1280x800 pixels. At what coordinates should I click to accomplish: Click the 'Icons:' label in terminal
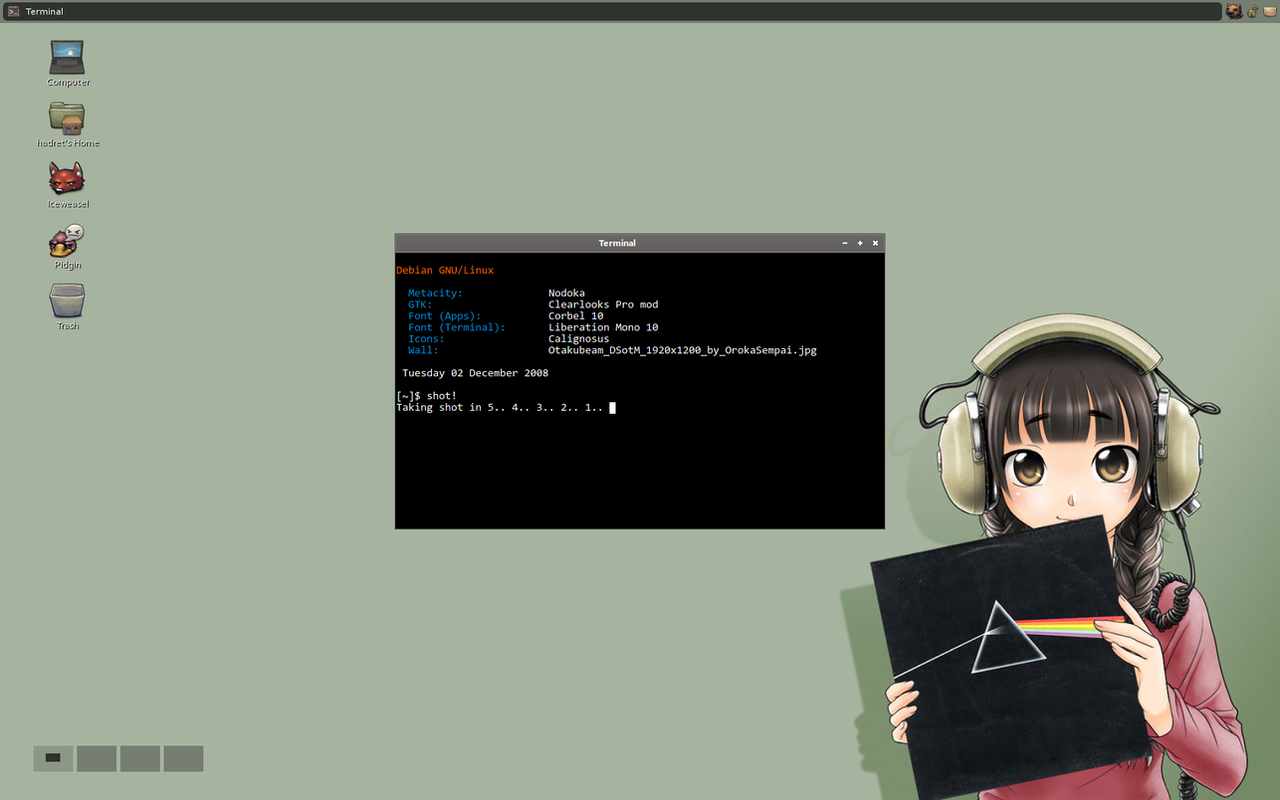coord(426,339)
